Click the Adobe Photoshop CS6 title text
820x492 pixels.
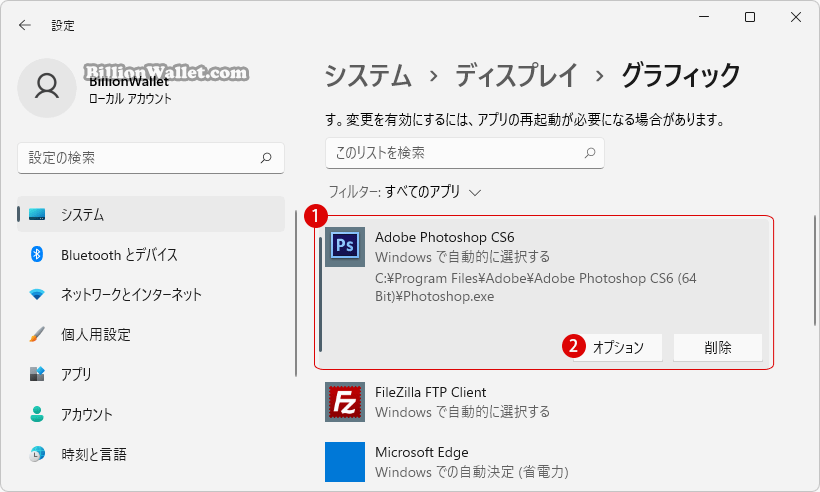tap(445, 237)
